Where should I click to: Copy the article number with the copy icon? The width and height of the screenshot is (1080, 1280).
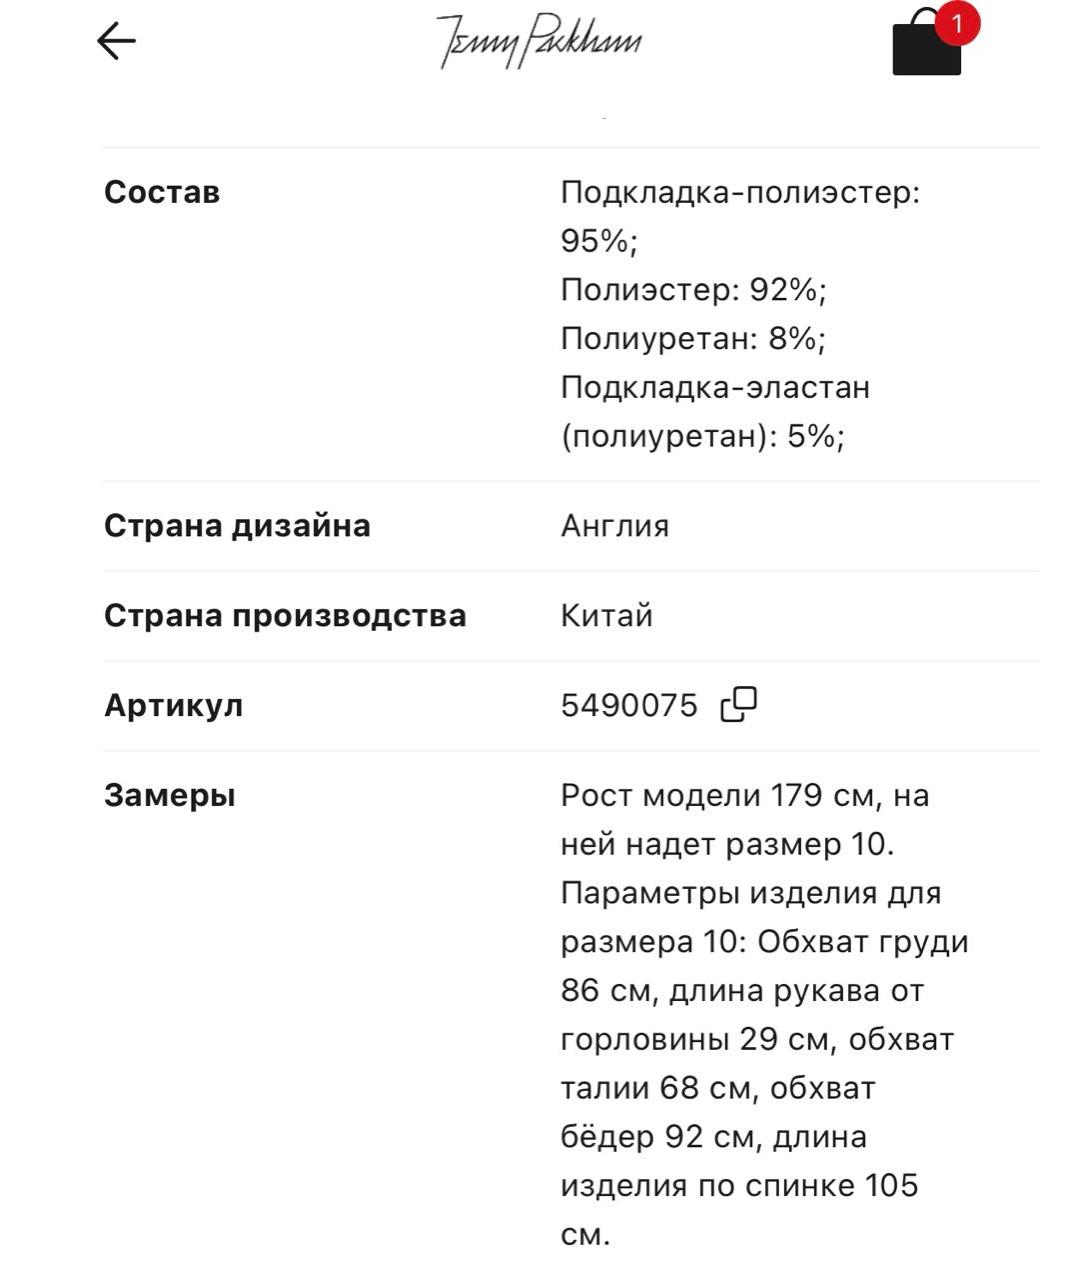(739, 704)
